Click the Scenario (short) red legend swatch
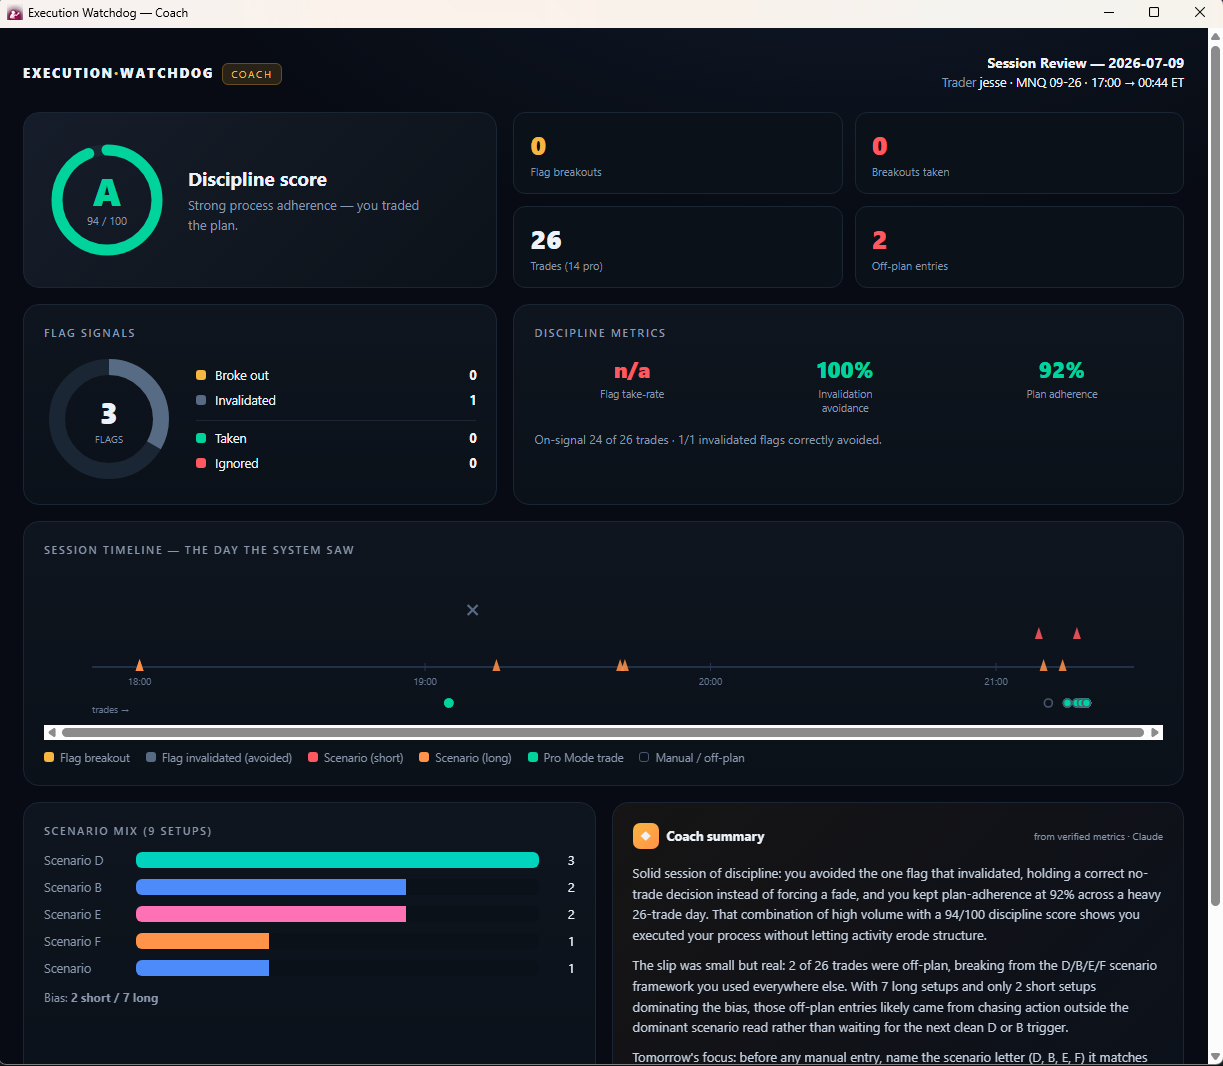Image resolution: width=1223 pixels, height=1066 pixels. [313, 758]
